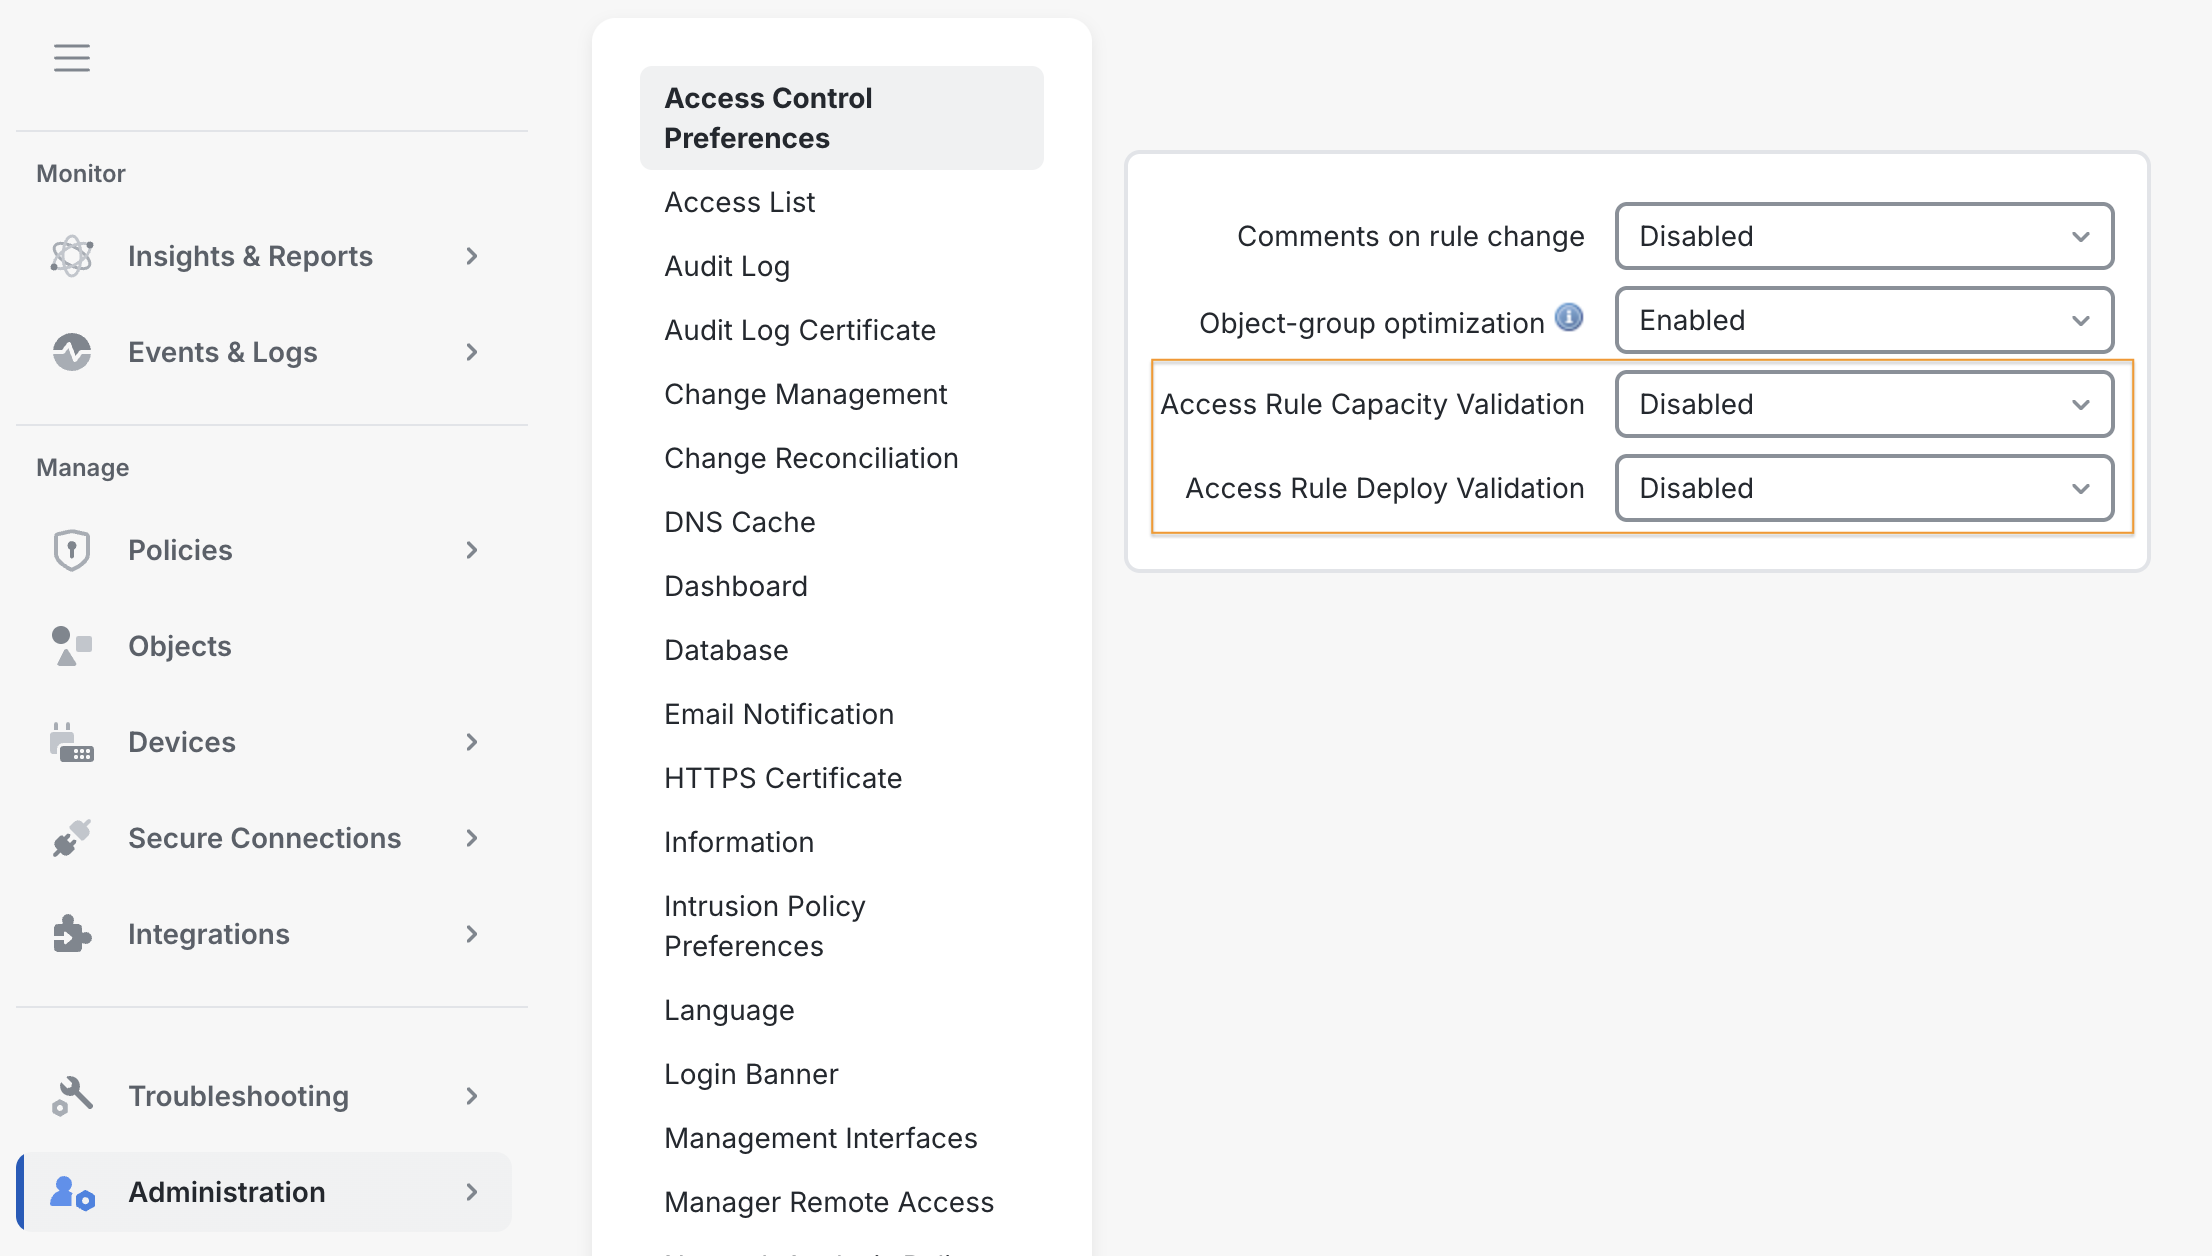Screen dimensions: 2212x1256
Task: Expand the Devices chevron
Action: [x=472, y=742]
